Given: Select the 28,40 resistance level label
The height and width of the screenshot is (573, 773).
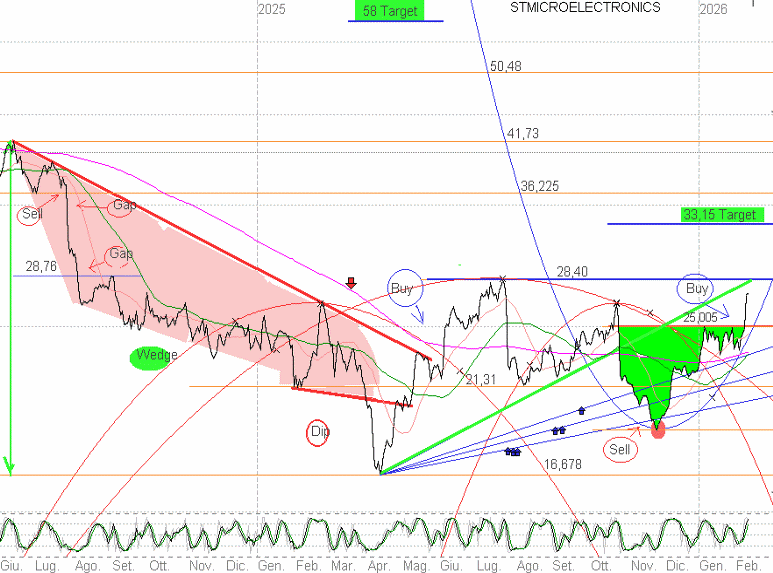Looking at the screenshot, I should 572,272.
